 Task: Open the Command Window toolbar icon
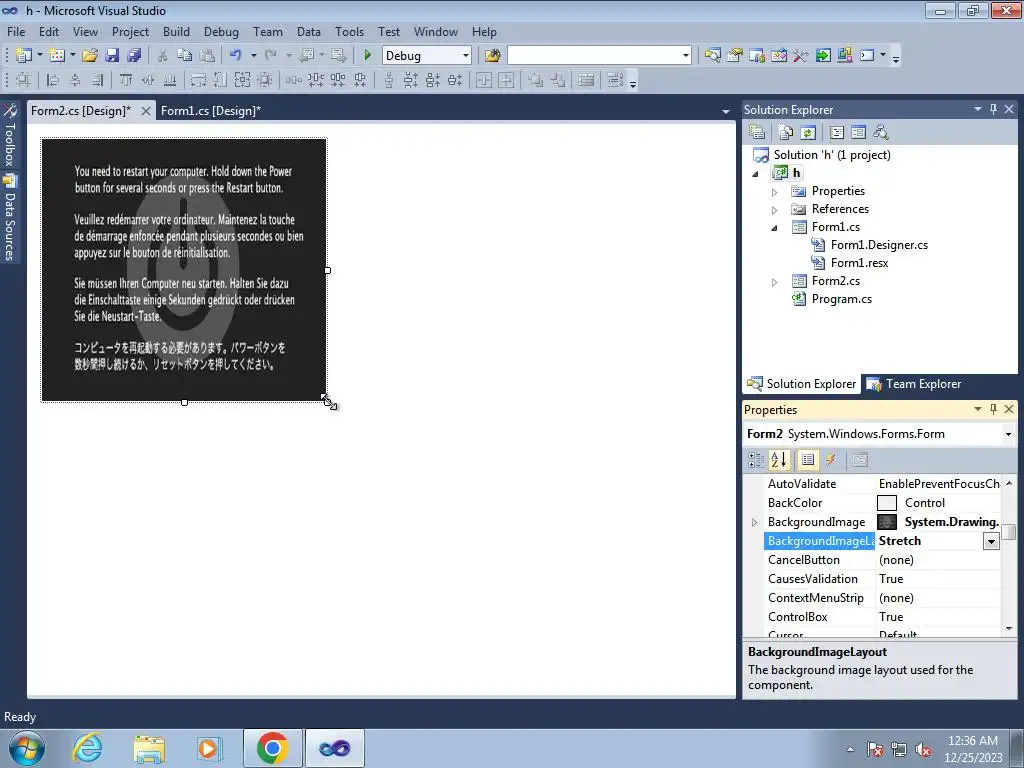pos(867,56)
